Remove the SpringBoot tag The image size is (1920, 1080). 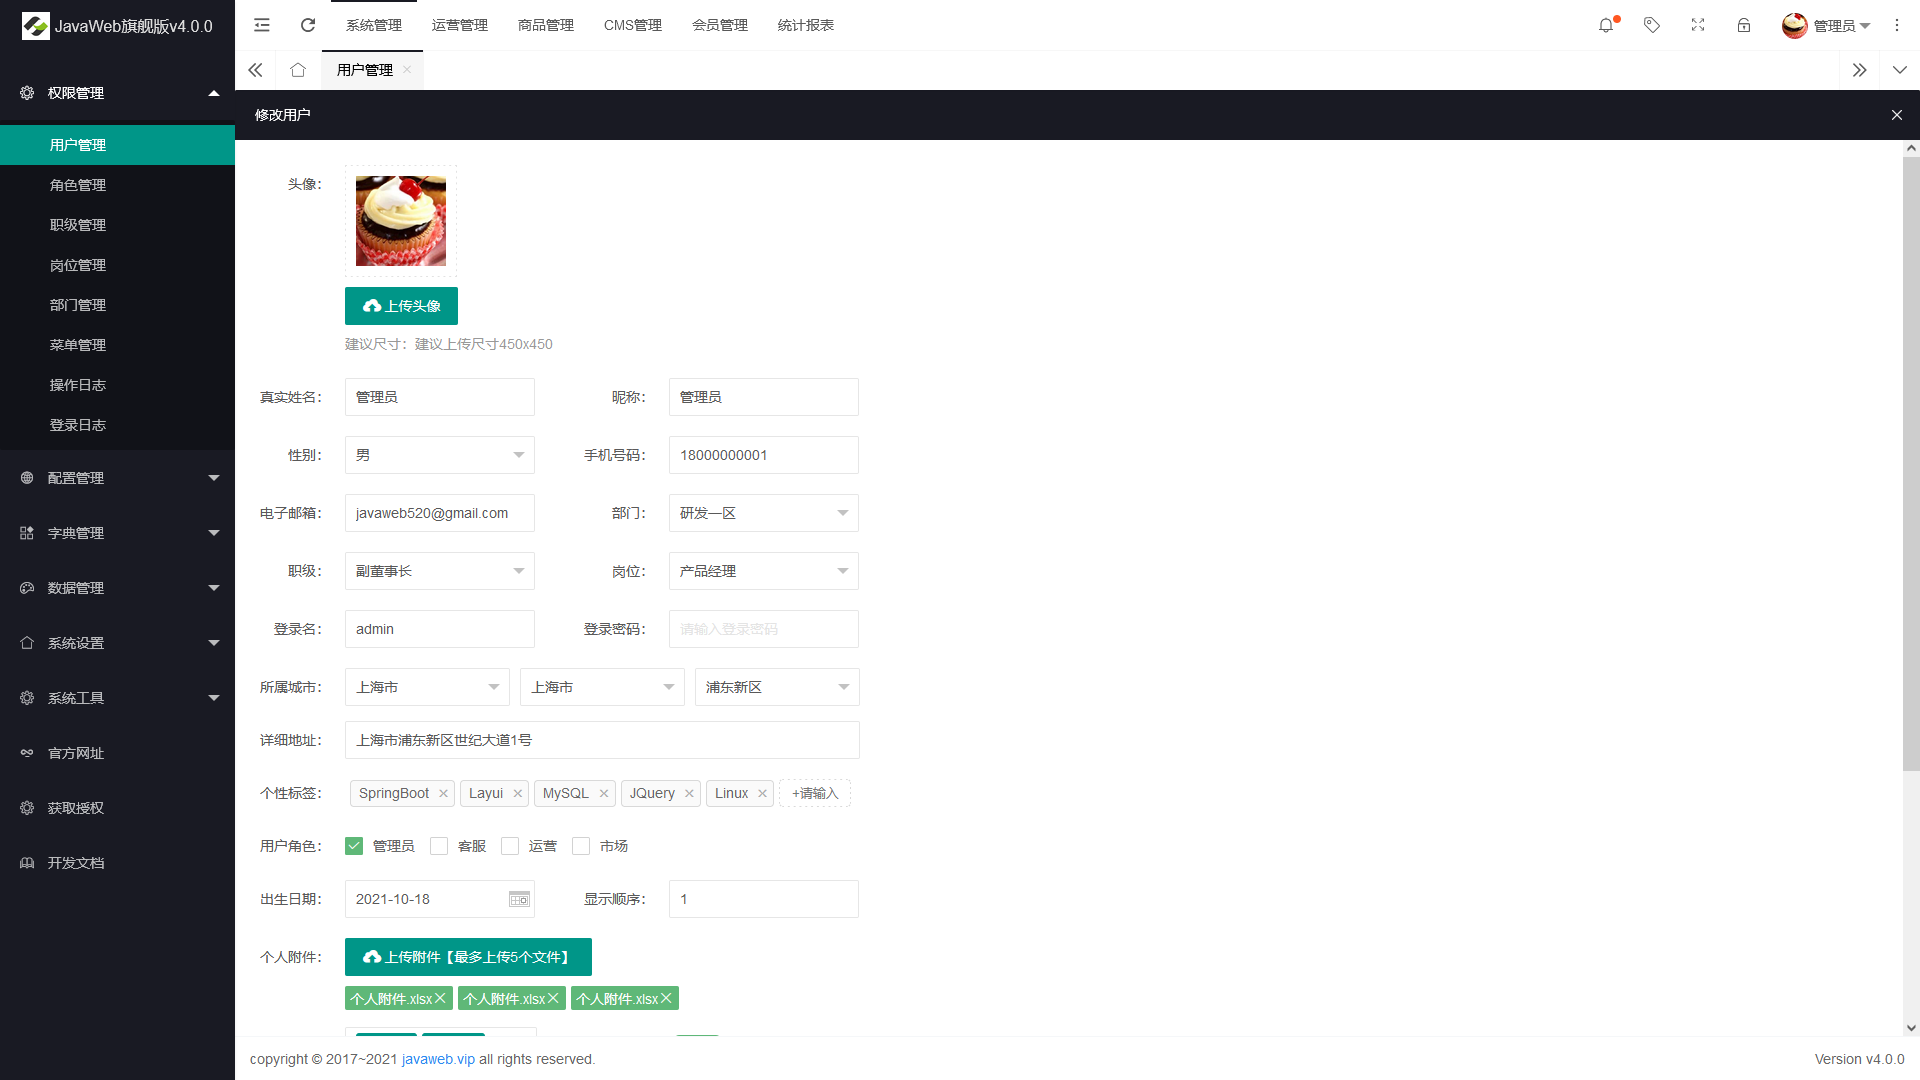443,793
